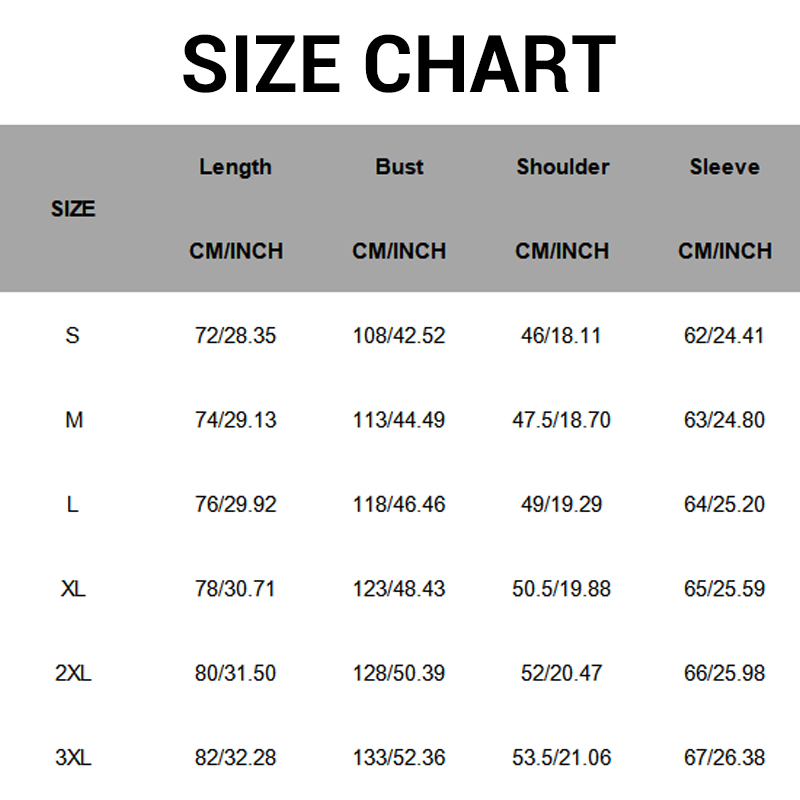The image size is (800, 800).
Task: Select the 3XL length value 82/32.28
Action: tap(235, 758)
